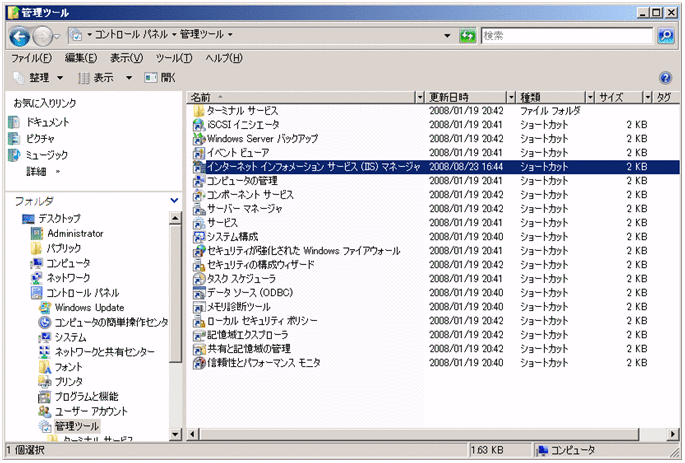Click the blue help question mark icon
This screenshot has height=463, width=685.
coord(665,77)
